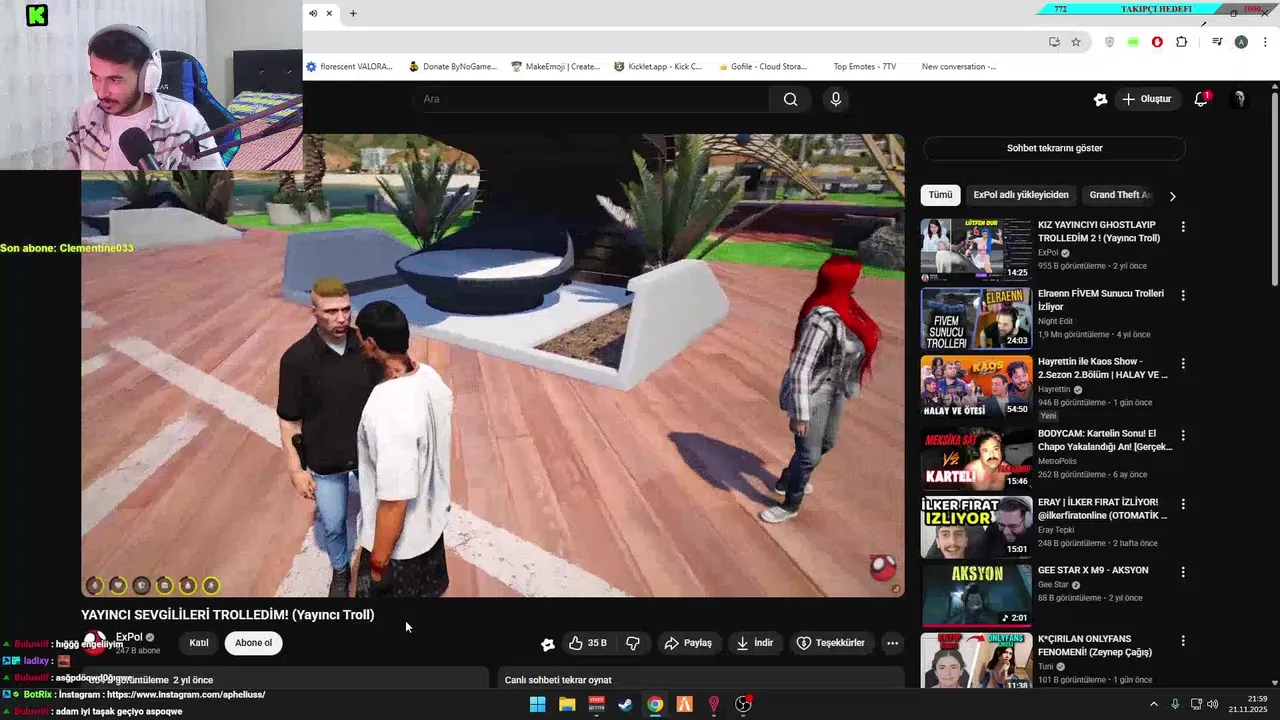The image size is (1280, 720).
Task: Share the video via Paylaş
Action: [x=688, y=643]
